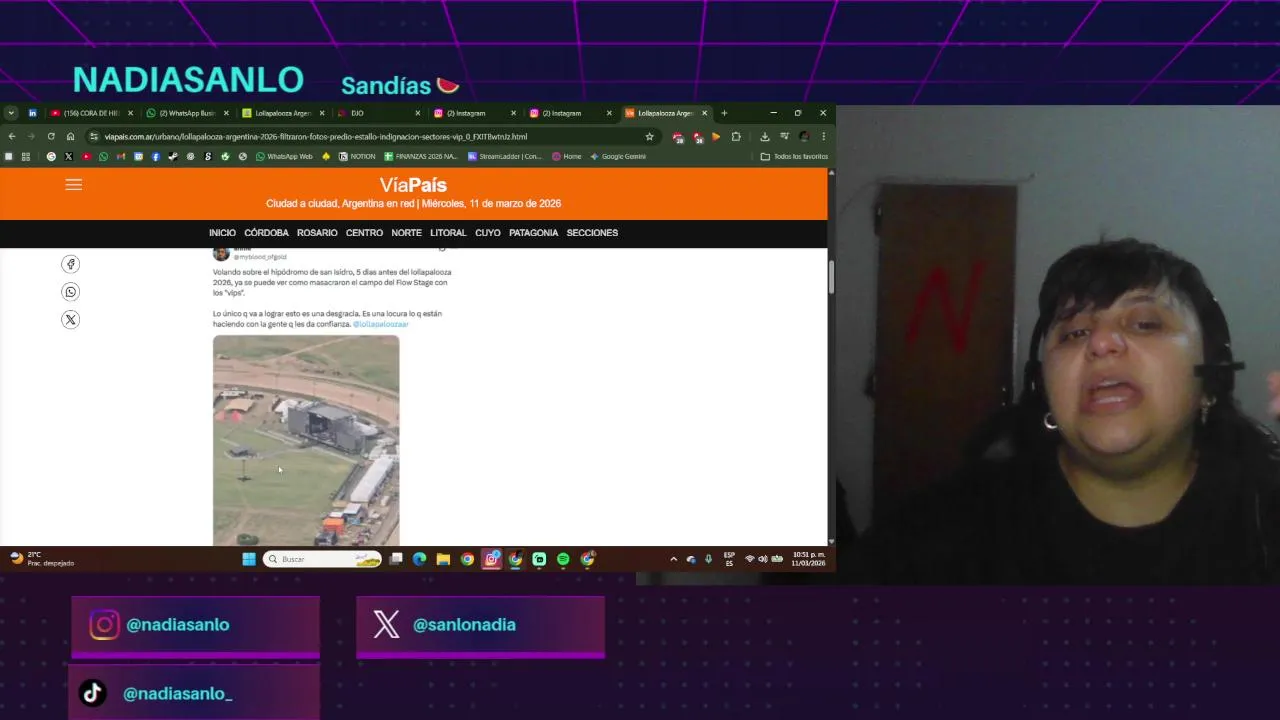Open File Explorer from the taskbar
Viewport: 1280px width, 720px height.
pyautogui.click(x=443, y=559)
